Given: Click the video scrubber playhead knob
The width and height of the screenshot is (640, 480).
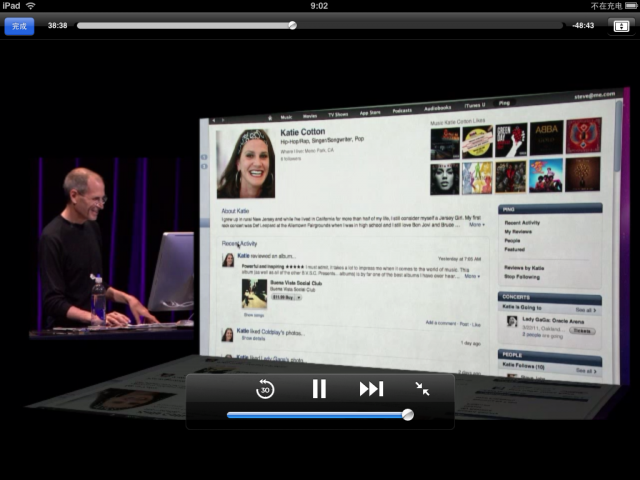Looking at the screenshot, I should [293, 25].
